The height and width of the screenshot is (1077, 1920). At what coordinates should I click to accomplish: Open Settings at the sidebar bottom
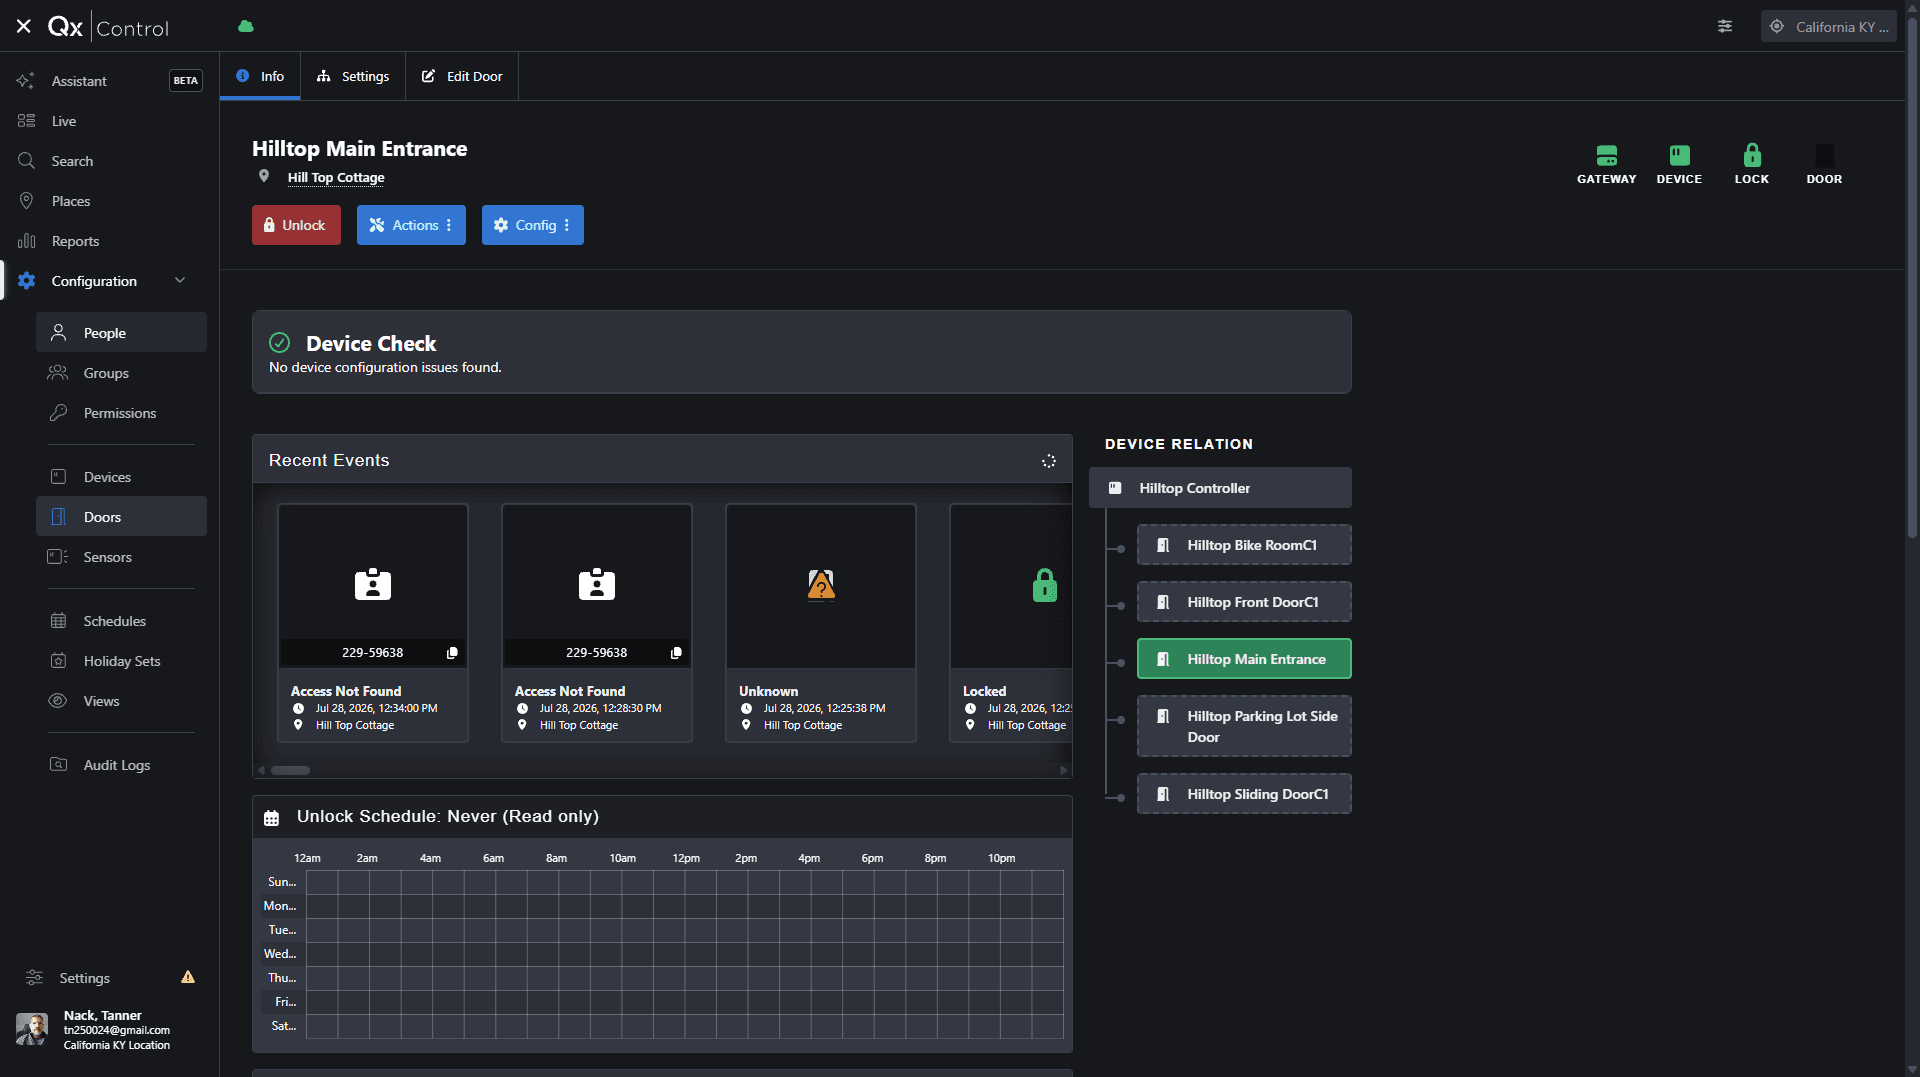coord(84,978)
